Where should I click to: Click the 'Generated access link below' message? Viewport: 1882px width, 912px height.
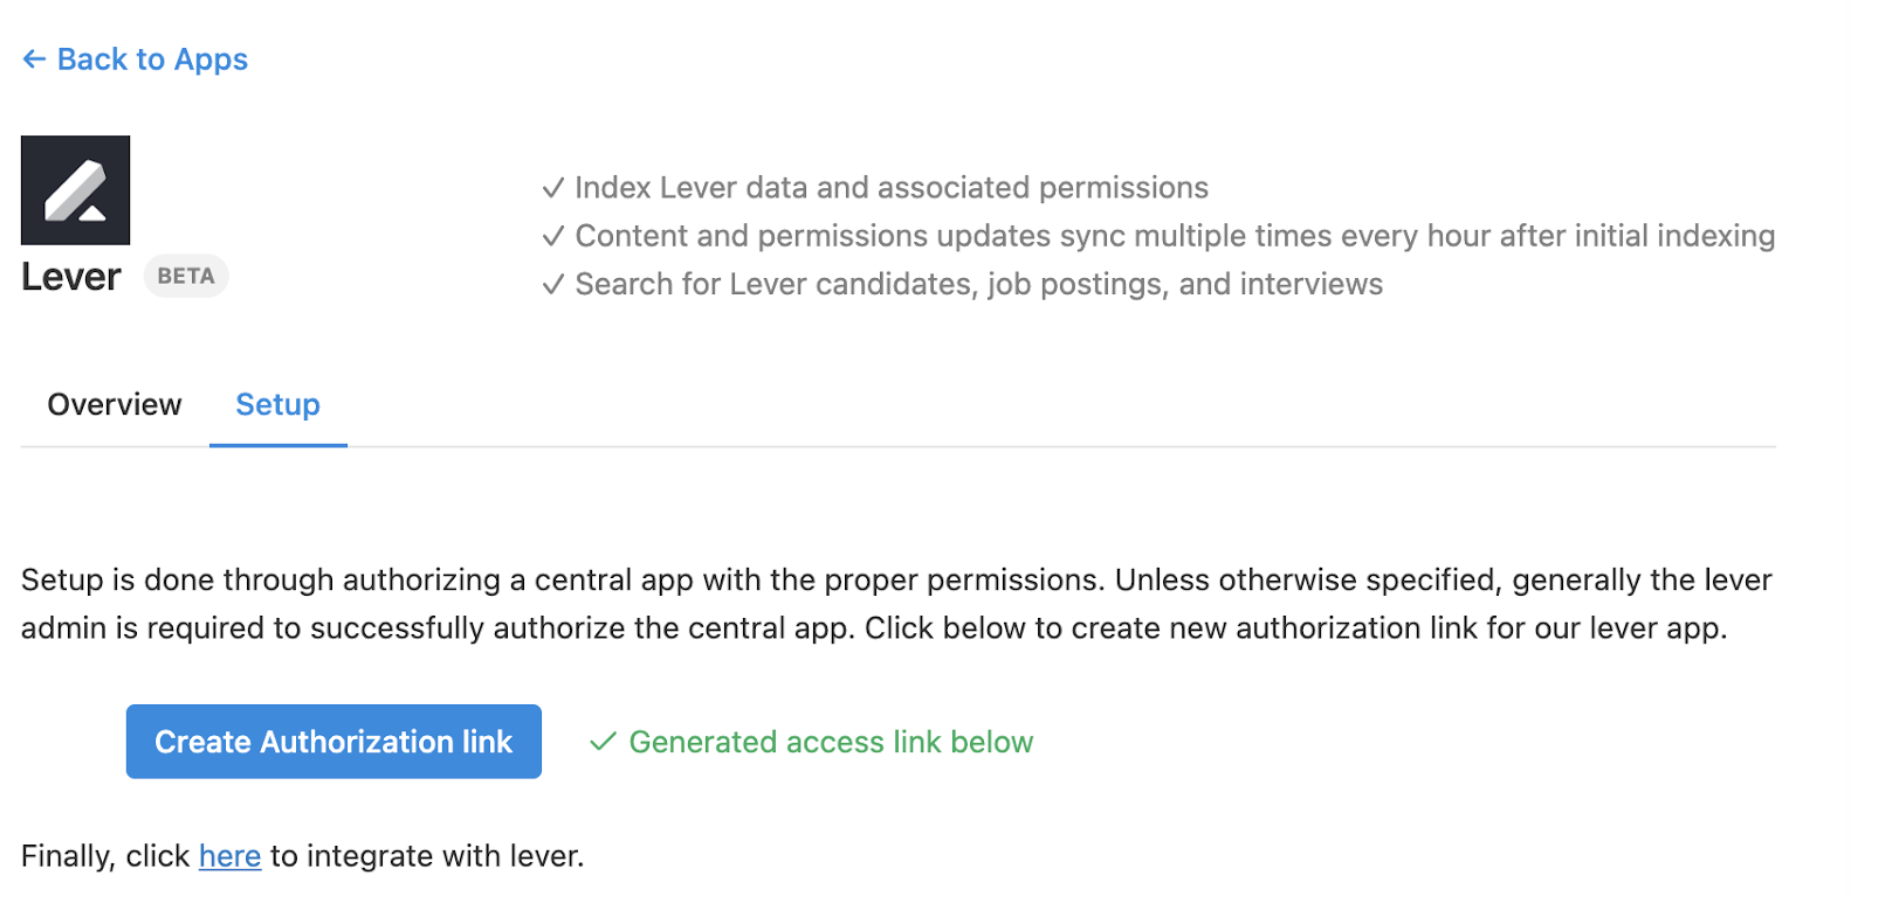coord(830,742)
